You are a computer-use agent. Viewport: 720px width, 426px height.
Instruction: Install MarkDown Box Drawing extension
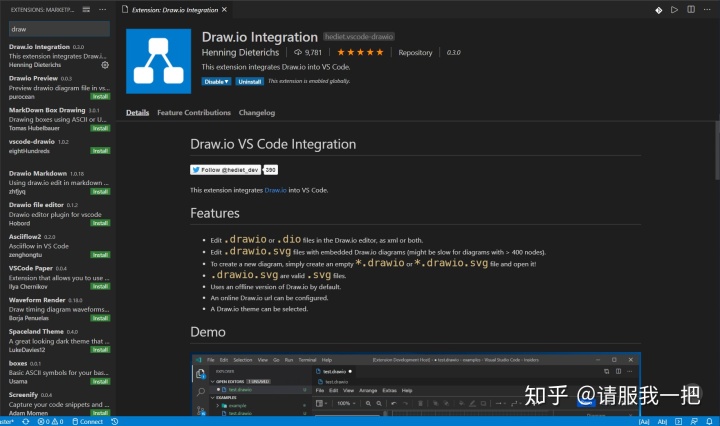pos(100,128)
